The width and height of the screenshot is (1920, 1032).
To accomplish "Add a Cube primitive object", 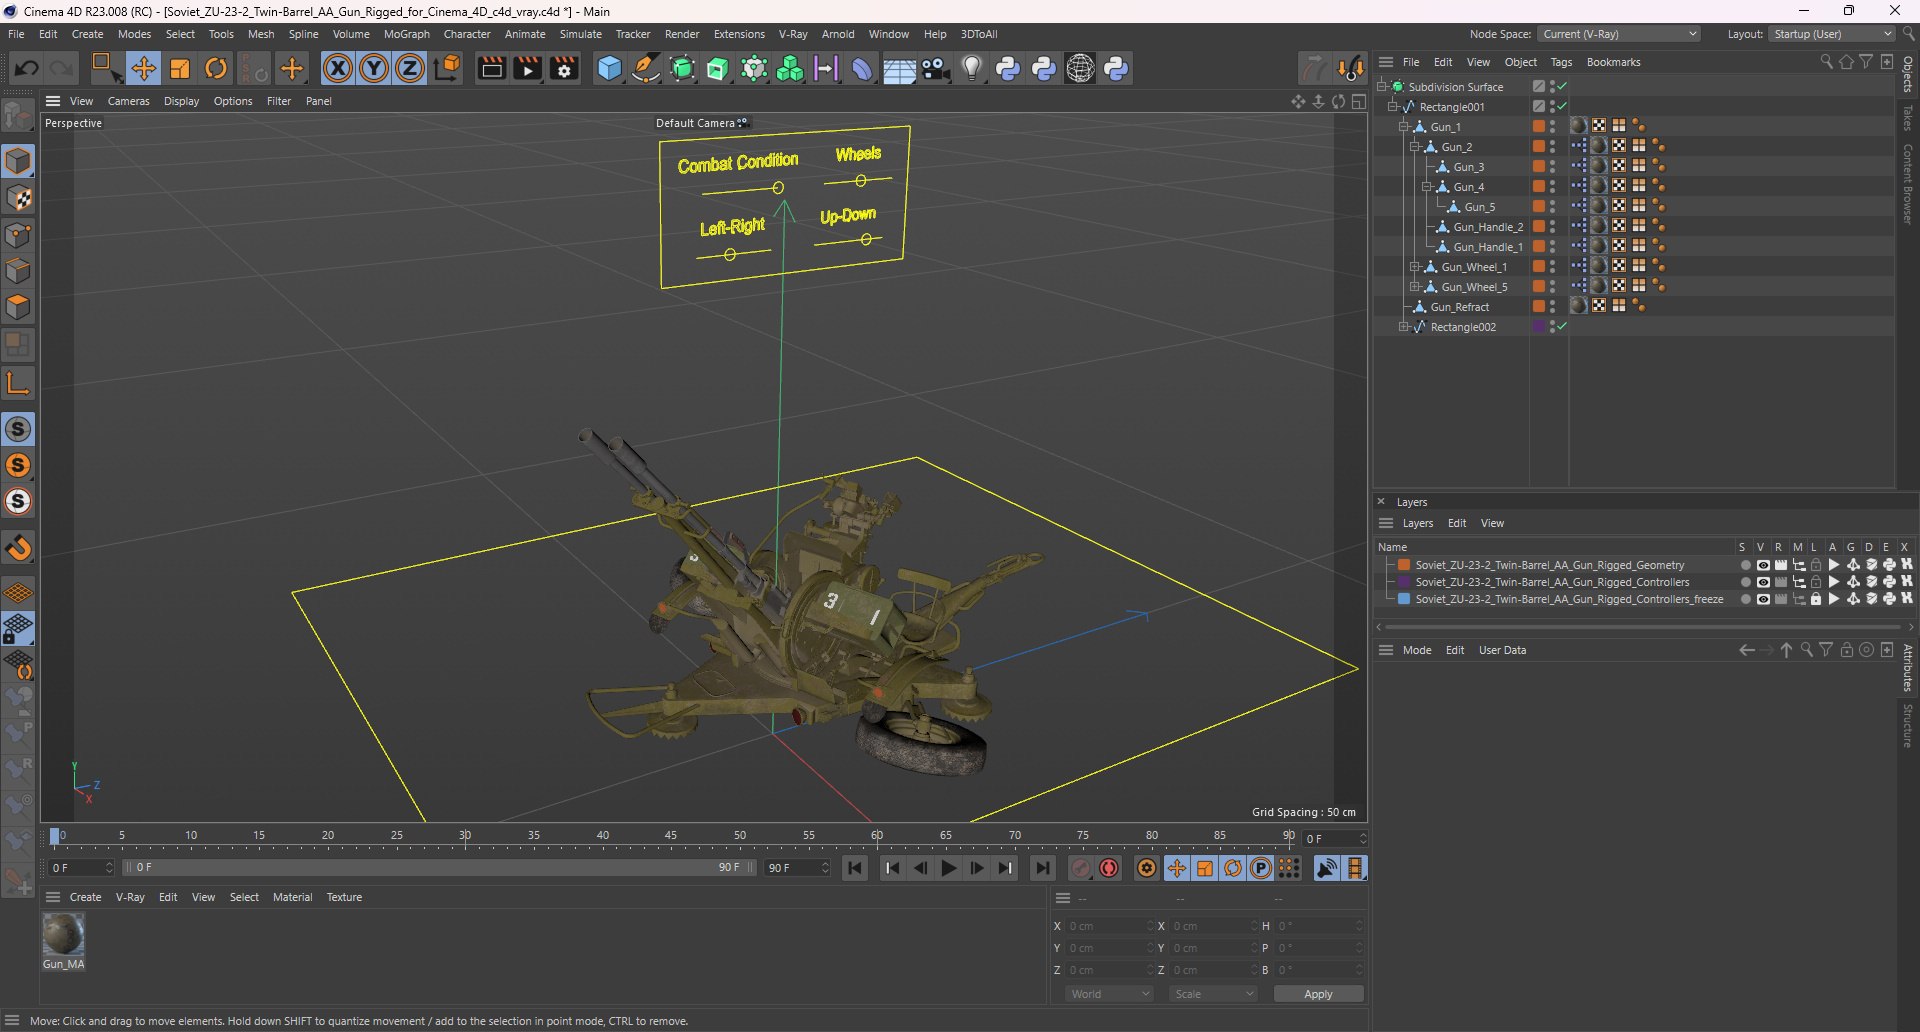I will click(x=609, y=68).
